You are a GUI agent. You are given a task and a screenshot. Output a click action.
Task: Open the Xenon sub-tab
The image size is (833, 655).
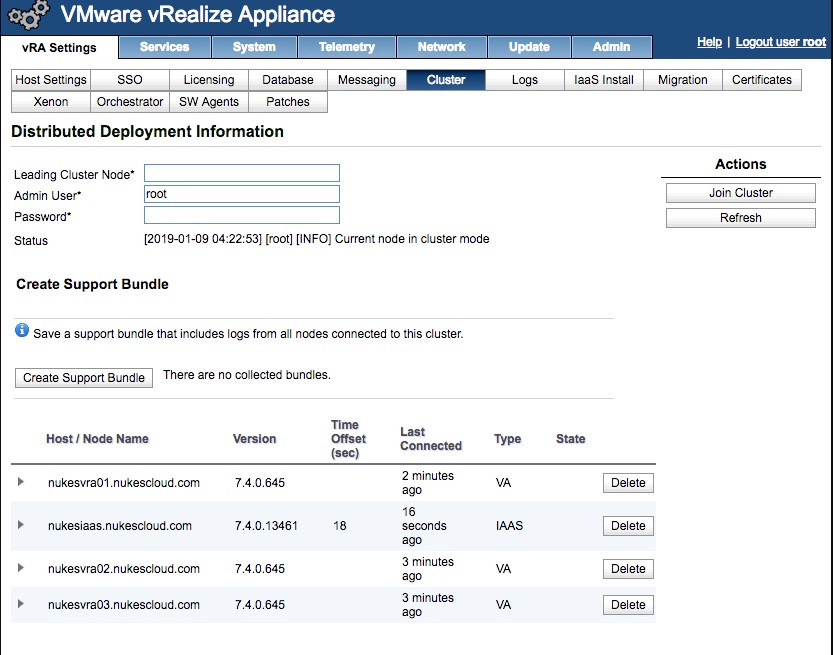pyautogui.click(x=50, y=102)
